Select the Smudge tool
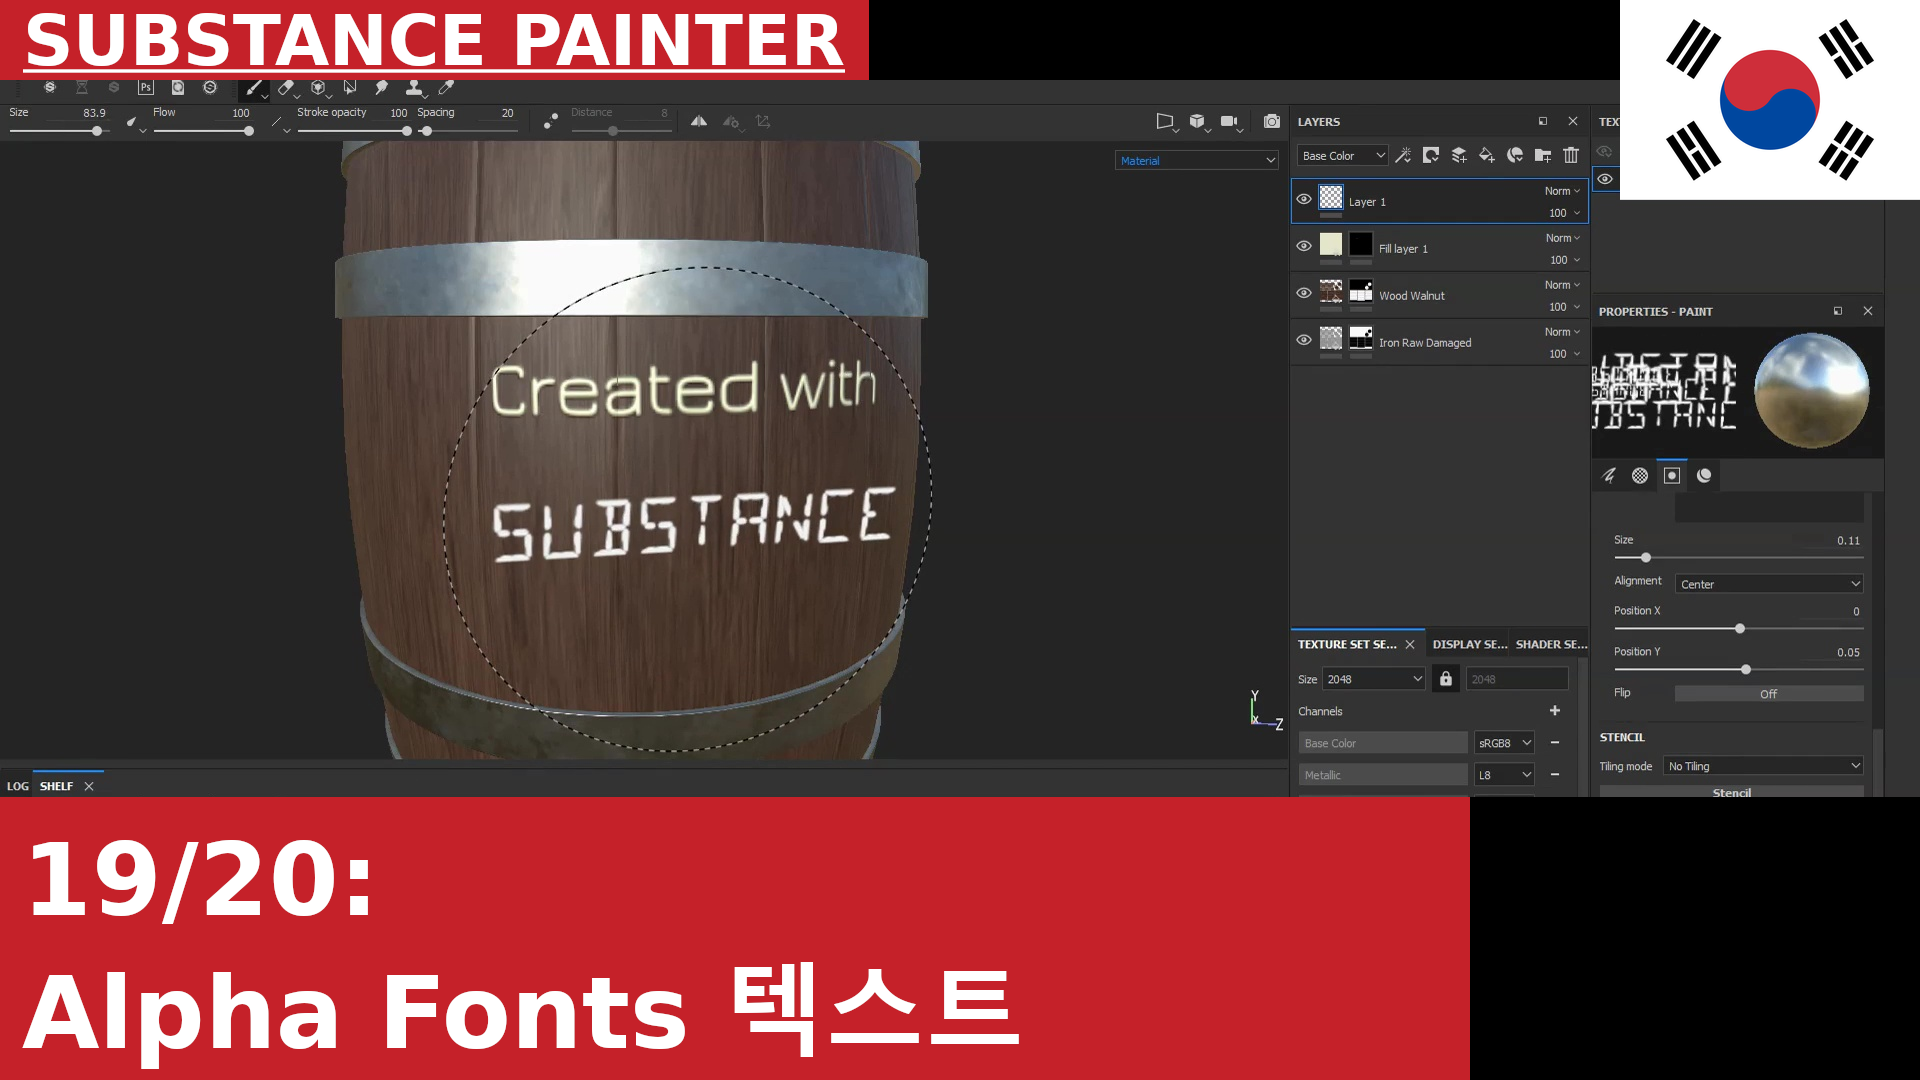 click(x=382, y=88)
